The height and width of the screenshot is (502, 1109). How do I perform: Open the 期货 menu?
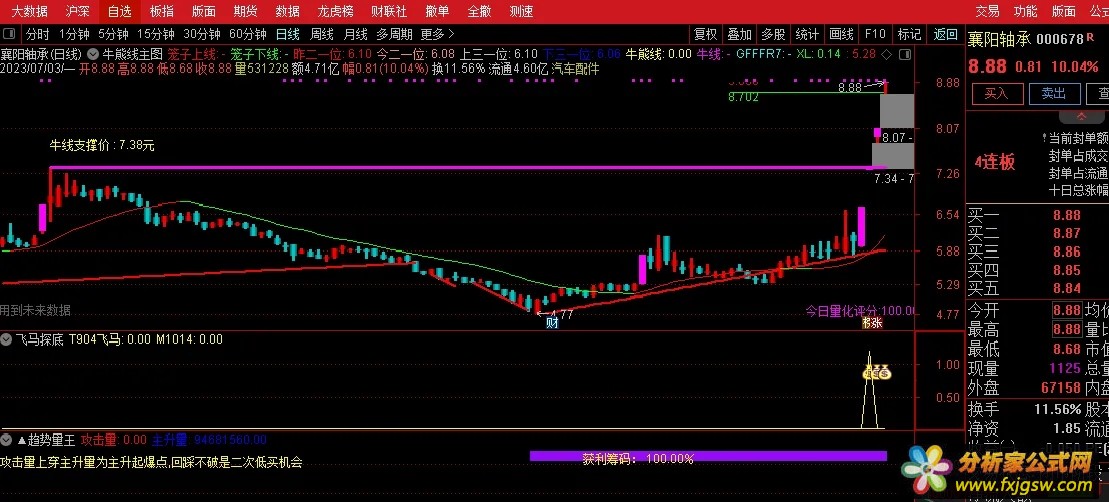click(x=245, y=11)
